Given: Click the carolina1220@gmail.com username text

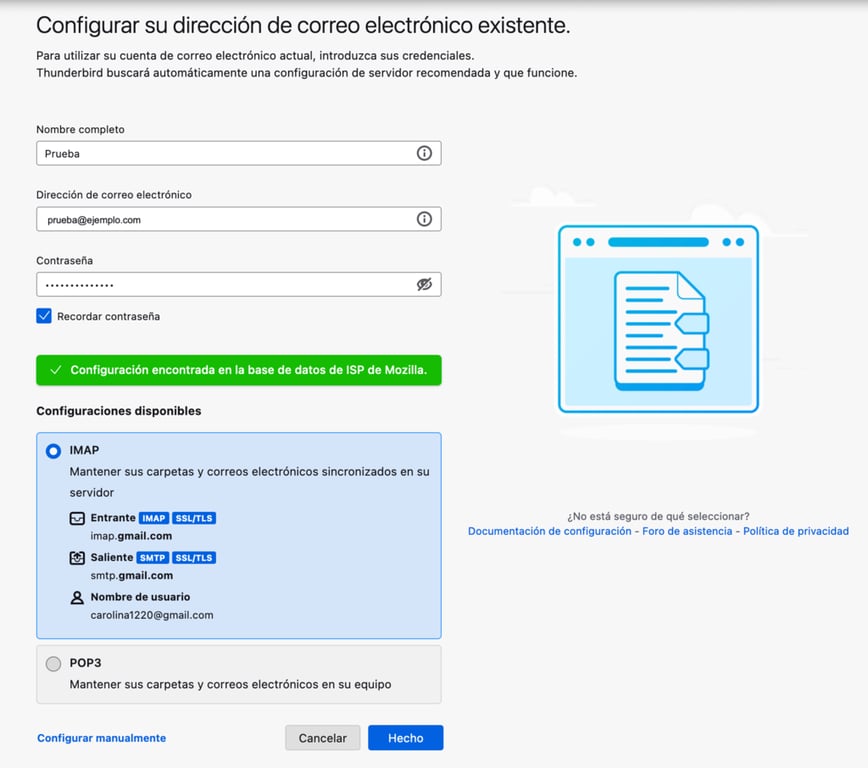Looking at the screenshot, I should coord(152,615).
